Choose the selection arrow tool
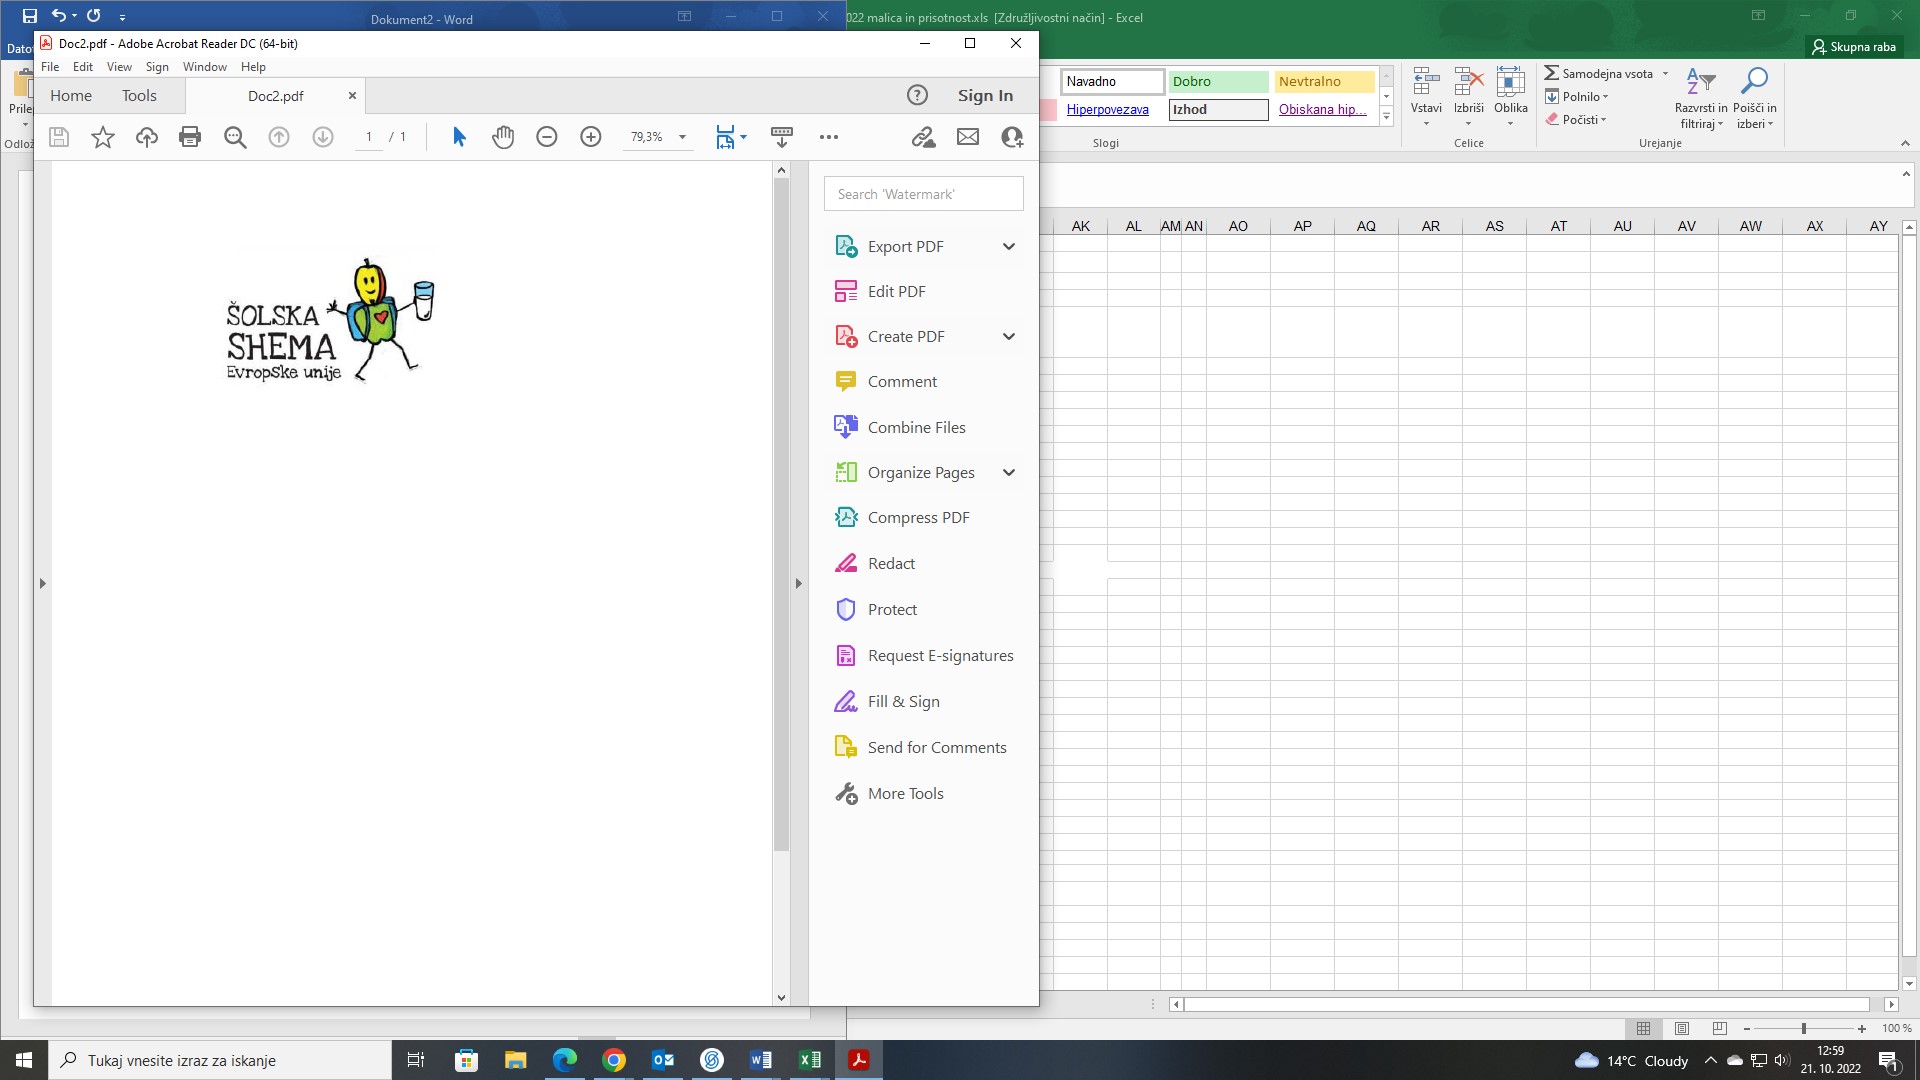The image size is (1920, 1080). 459,137
